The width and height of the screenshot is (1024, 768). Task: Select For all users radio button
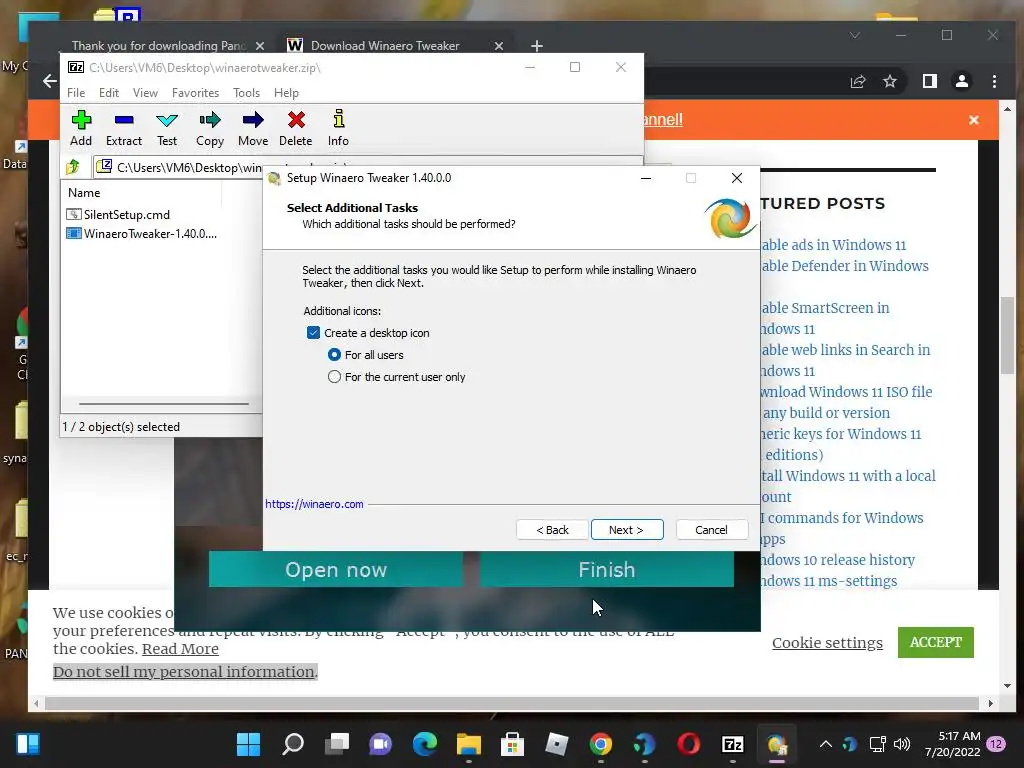334,355
